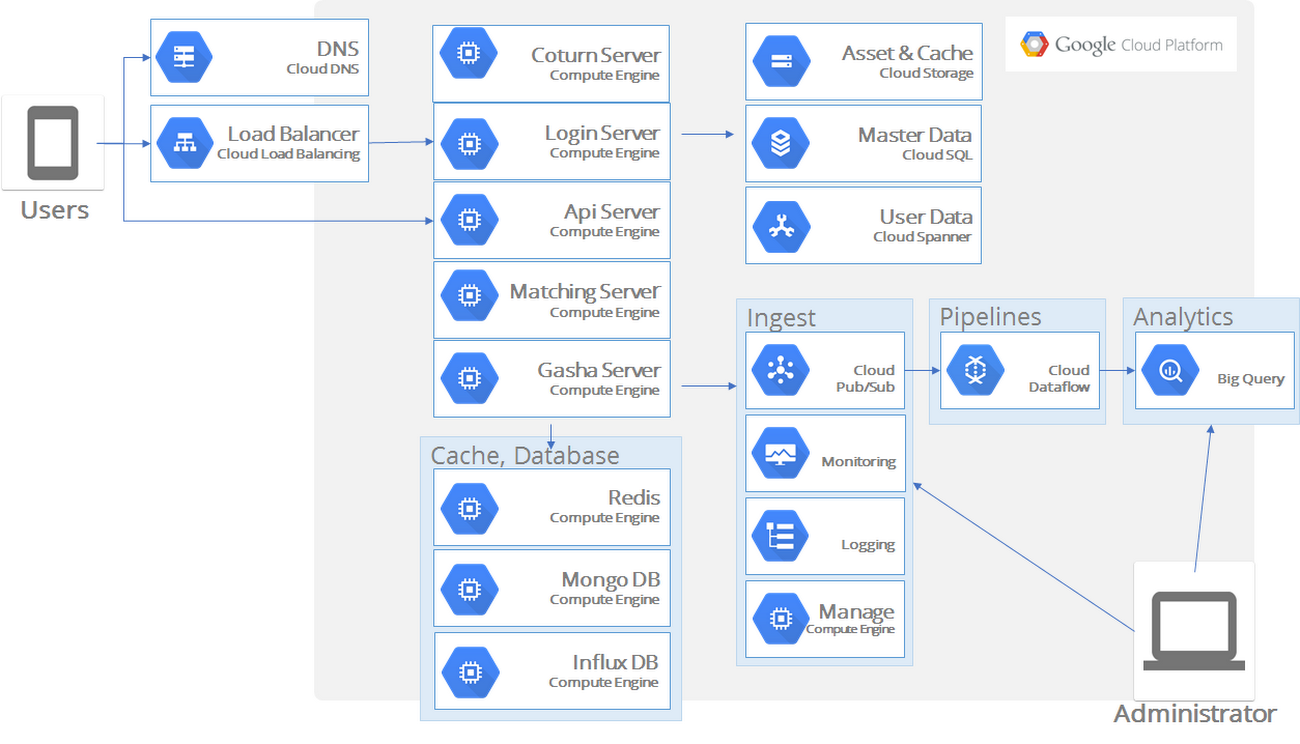Click the Cache, Database group heading

pyautogui.click(x=525, y=455)
